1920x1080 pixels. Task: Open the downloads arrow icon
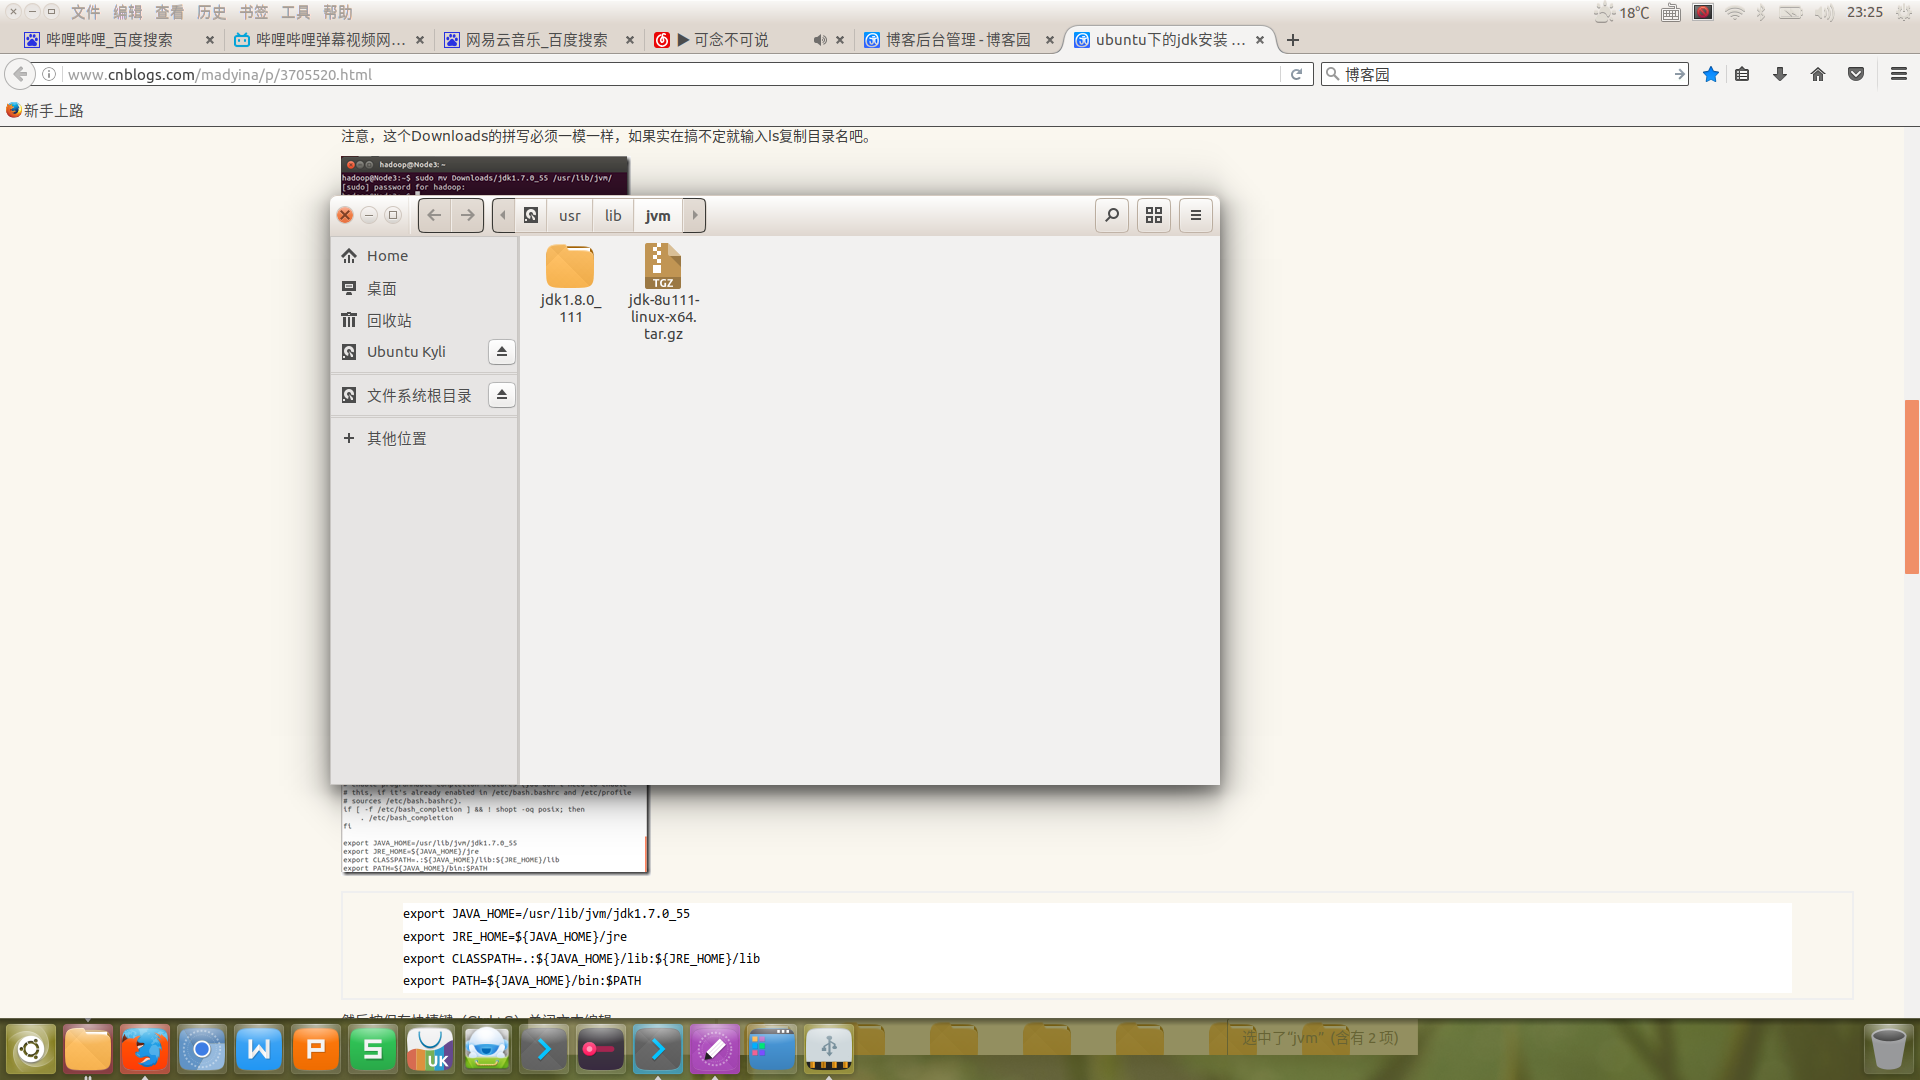(1780, 74)
